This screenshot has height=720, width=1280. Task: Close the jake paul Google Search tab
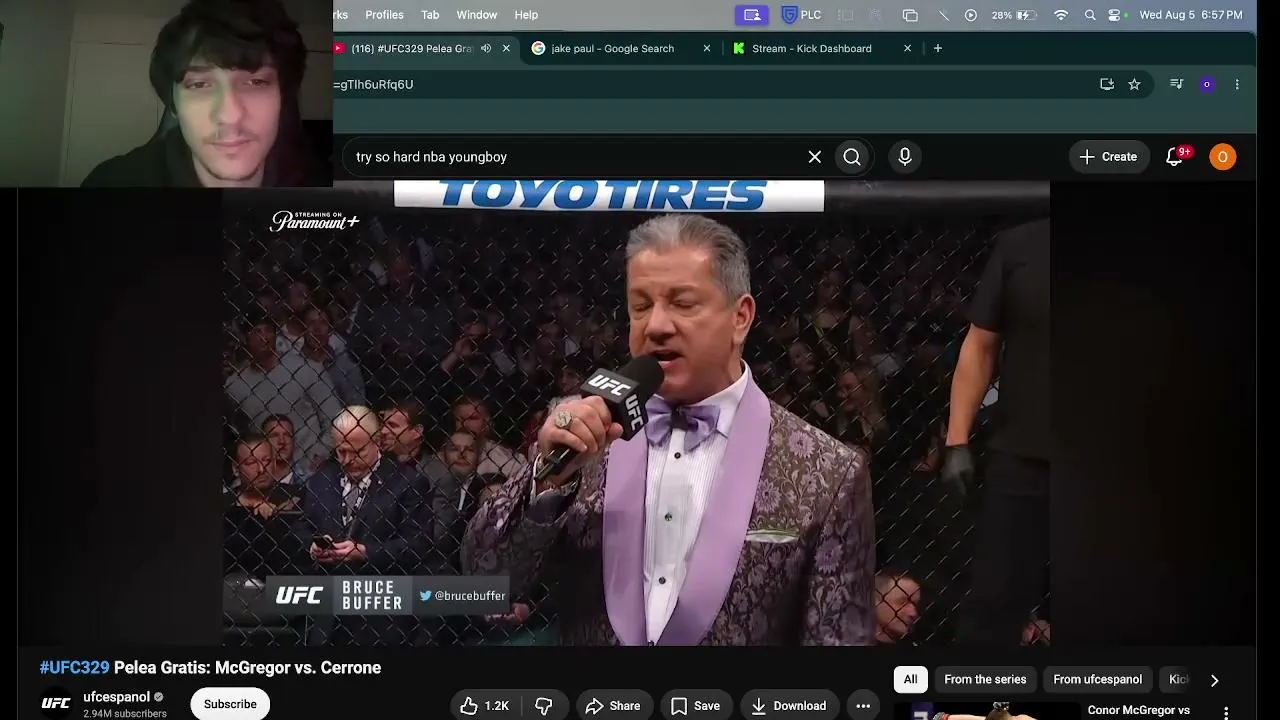tap(707, 48)
